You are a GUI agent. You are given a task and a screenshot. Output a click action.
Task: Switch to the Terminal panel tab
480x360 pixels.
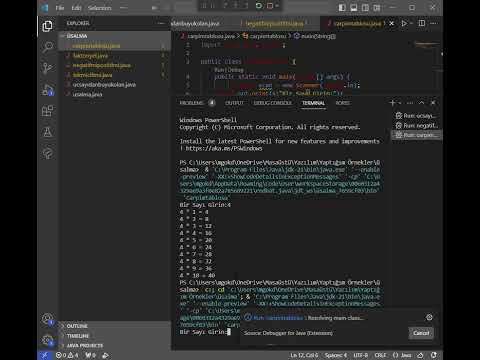point(313,103)
